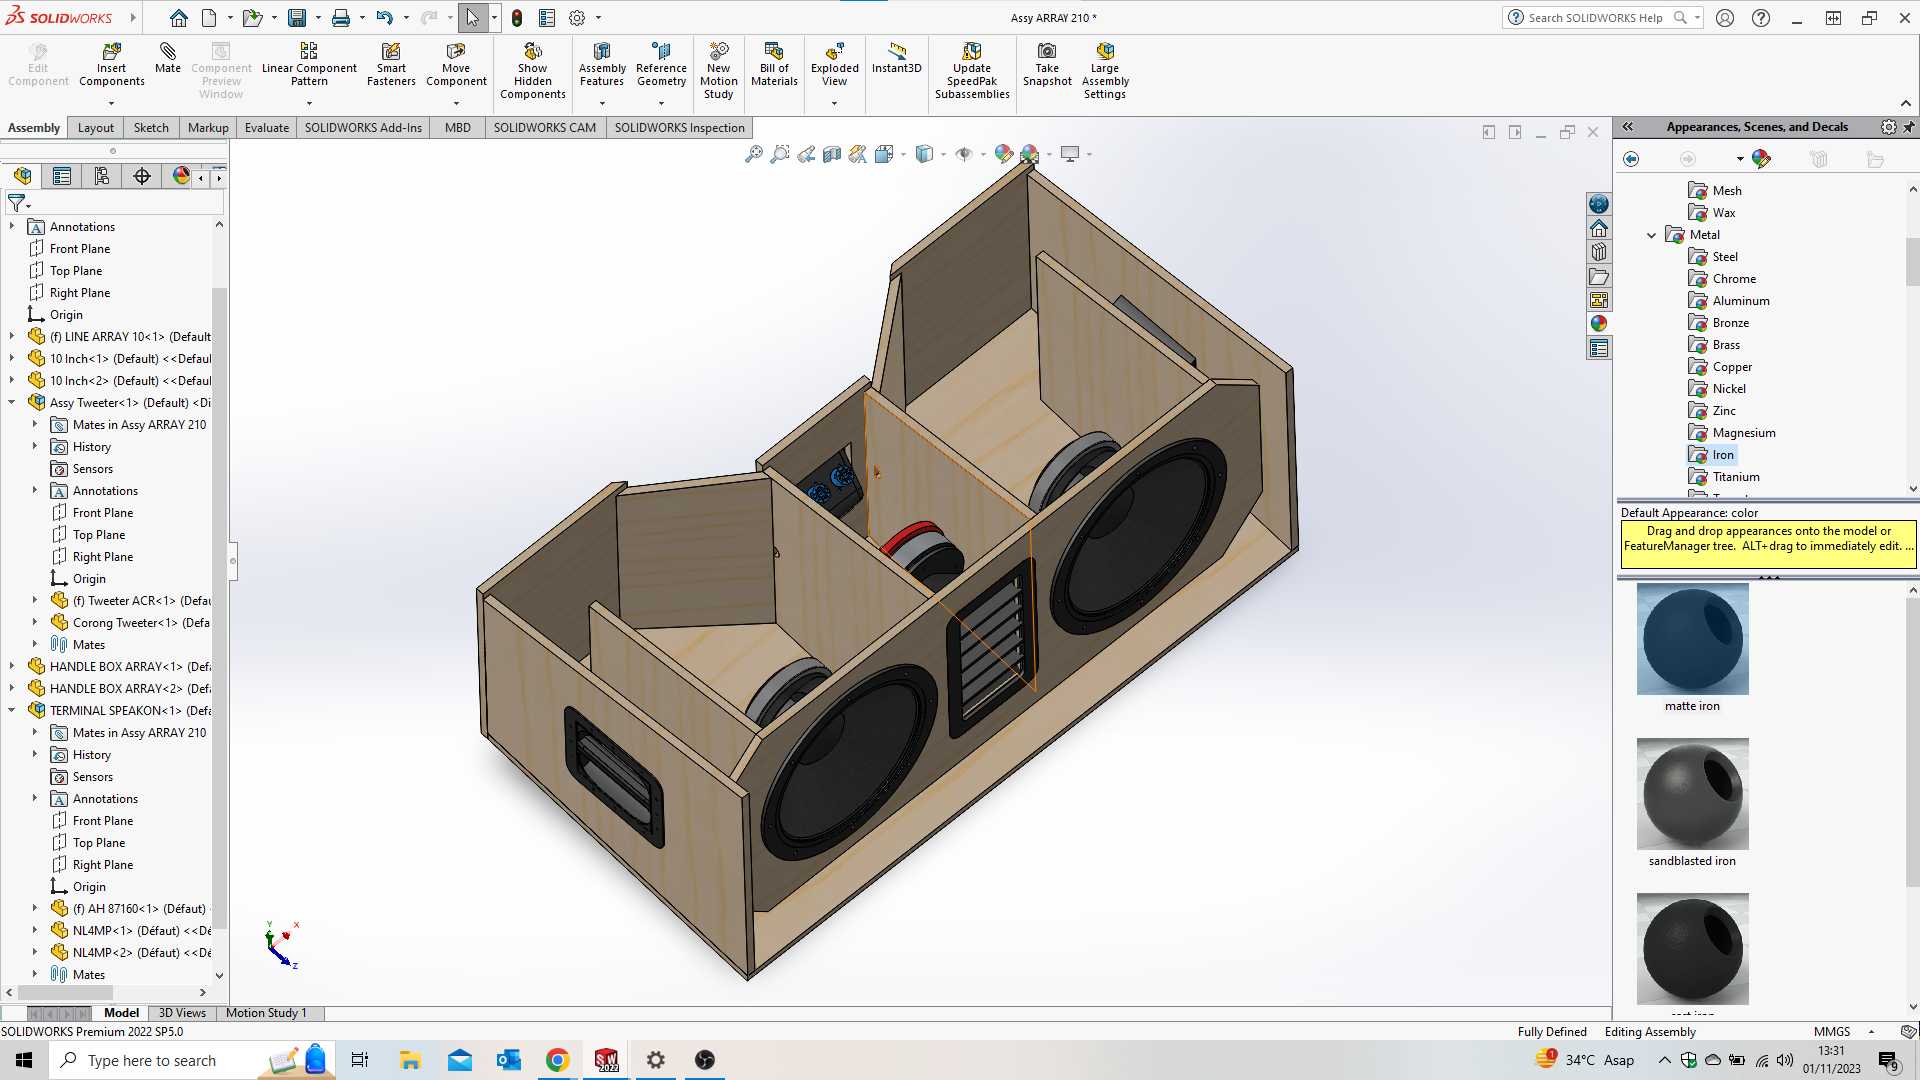Open the Section View tool
Screen dimensions: 1920x1080
832,154
